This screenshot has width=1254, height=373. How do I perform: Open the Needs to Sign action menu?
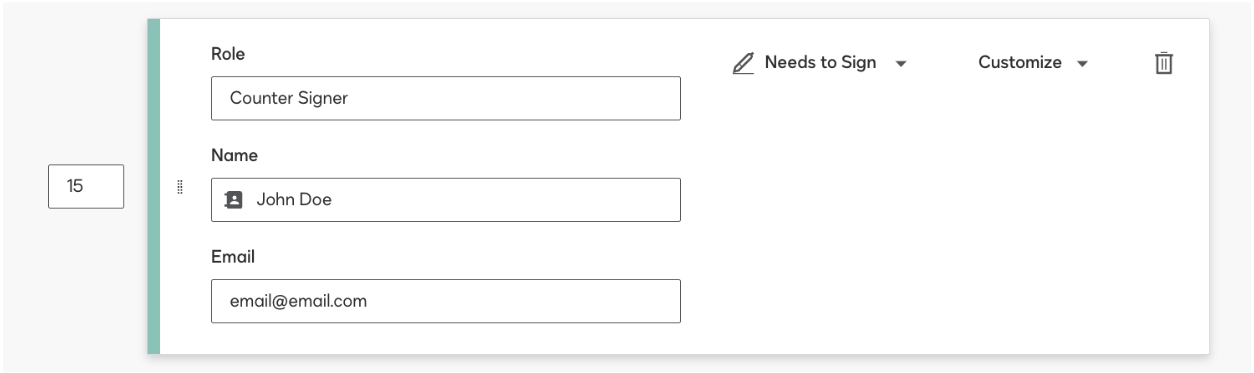[x=820, y=63]
